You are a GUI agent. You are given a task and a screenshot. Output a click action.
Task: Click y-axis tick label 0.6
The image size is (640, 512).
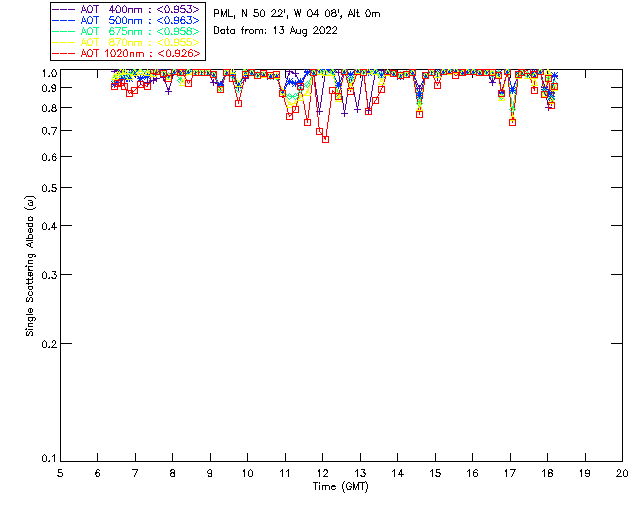pos(49,157)
